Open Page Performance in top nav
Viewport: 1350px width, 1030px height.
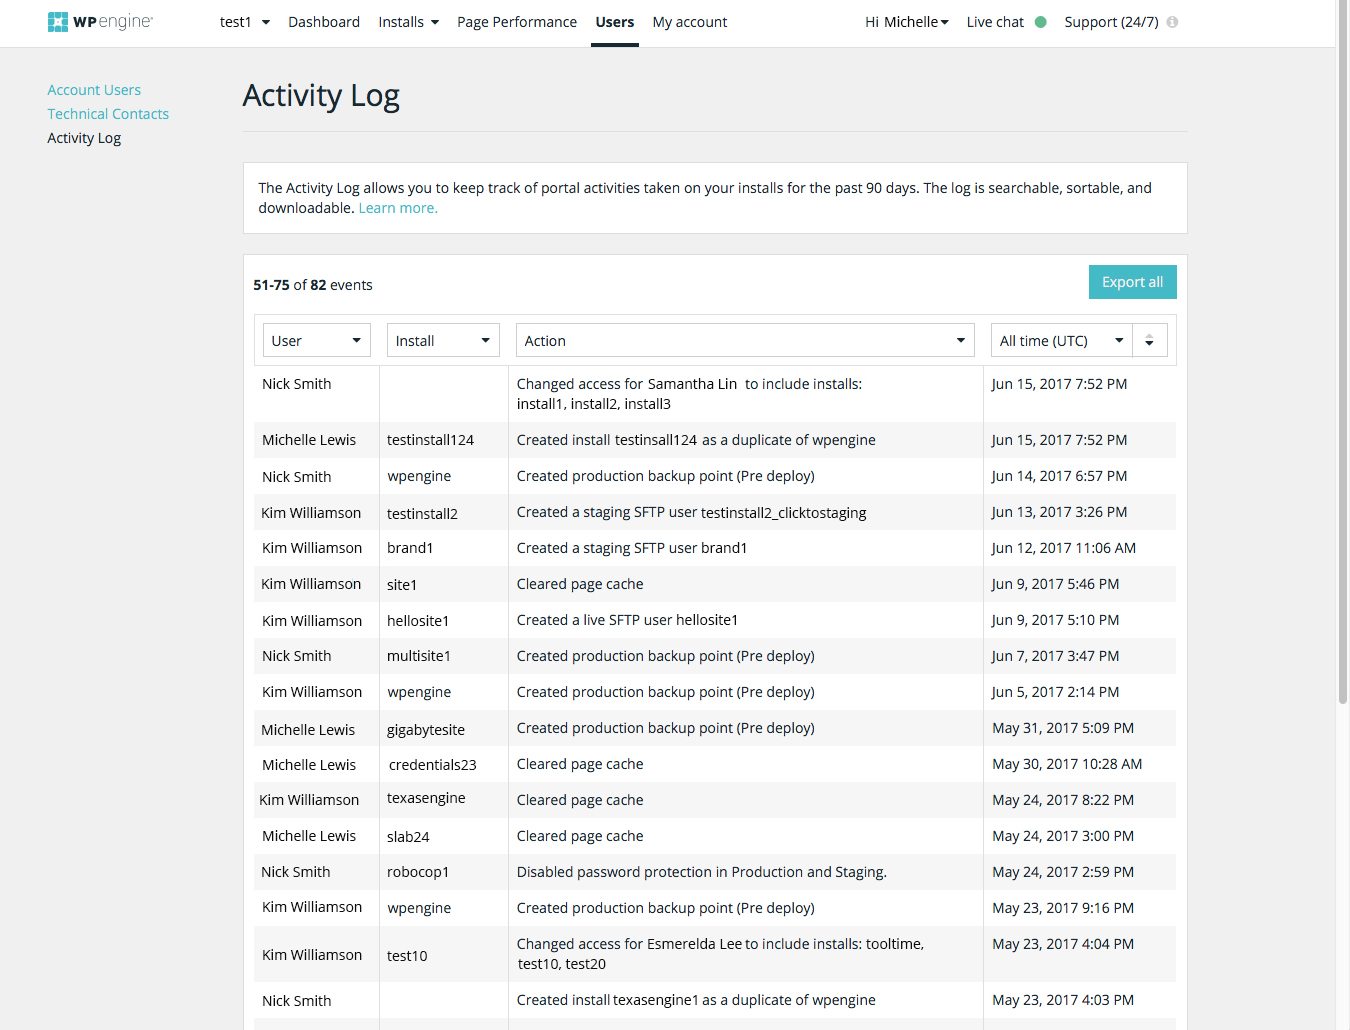click(x=517, y=22)
